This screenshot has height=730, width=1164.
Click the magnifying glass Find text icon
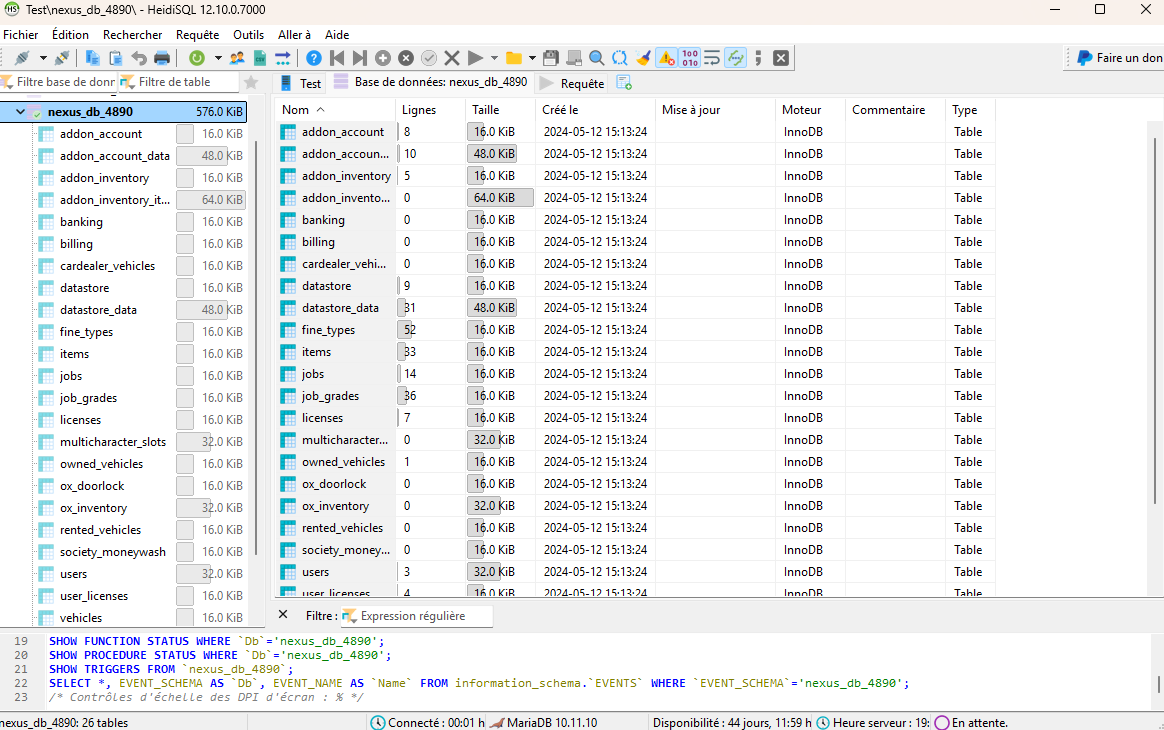(x=597, y=58)
